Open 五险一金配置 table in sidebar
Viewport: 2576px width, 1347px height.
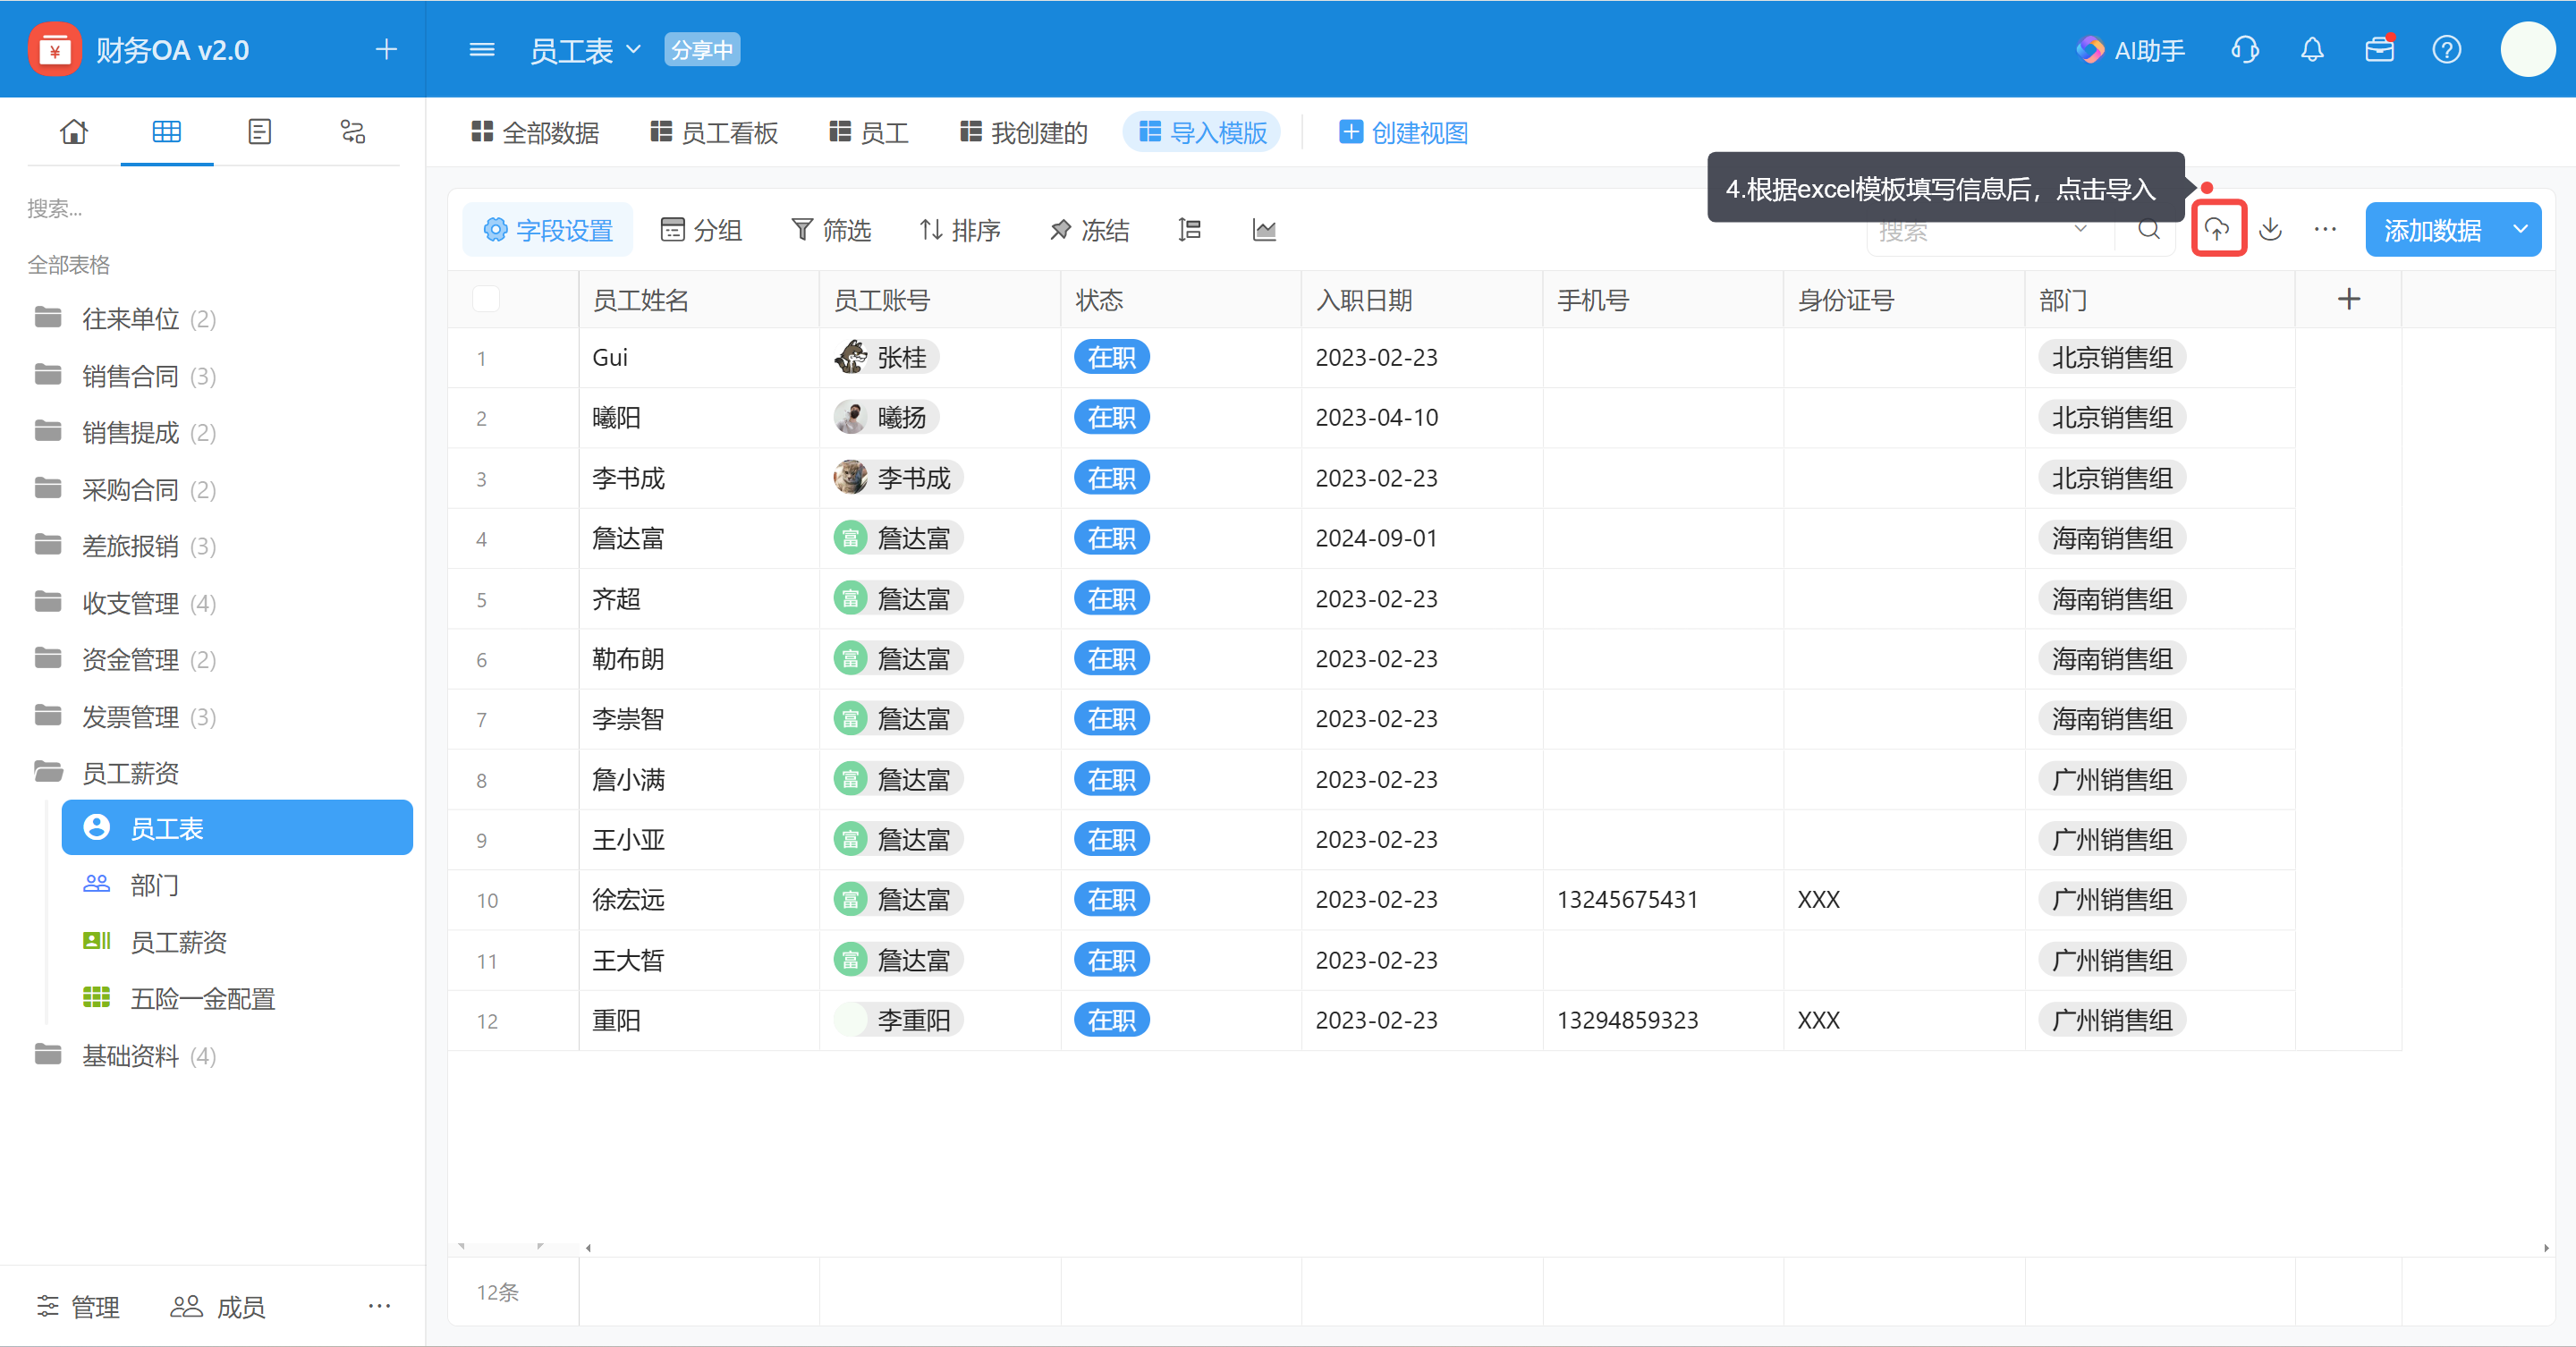pos(238,998)
